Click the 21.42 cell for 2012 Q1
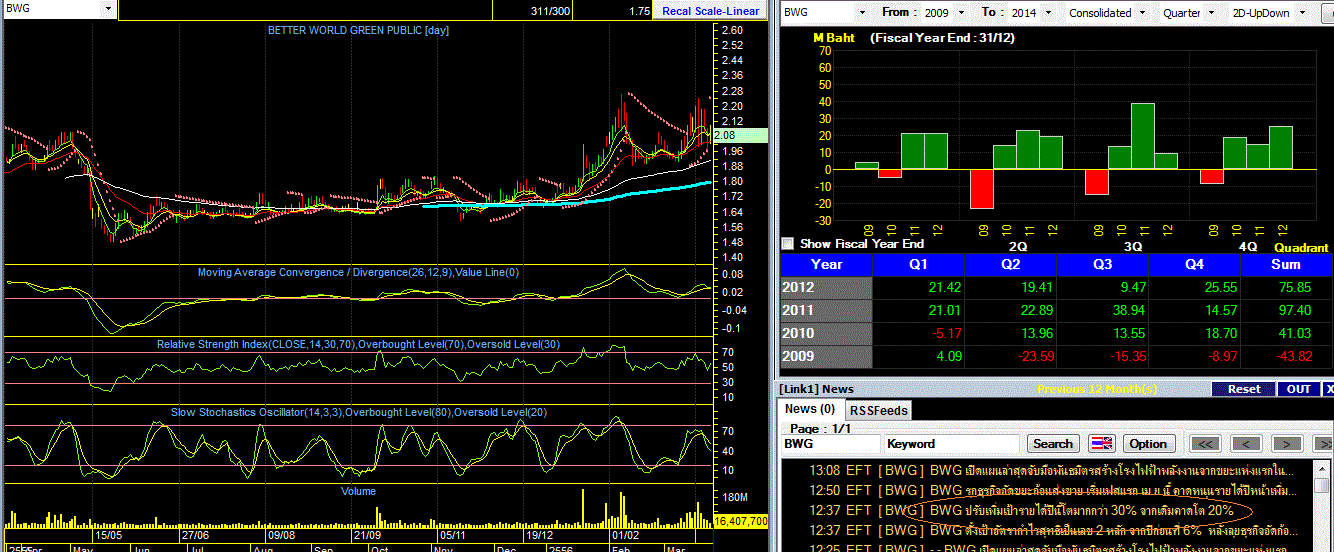Screen dimensions: 1334x552 (x=919, y=287)
